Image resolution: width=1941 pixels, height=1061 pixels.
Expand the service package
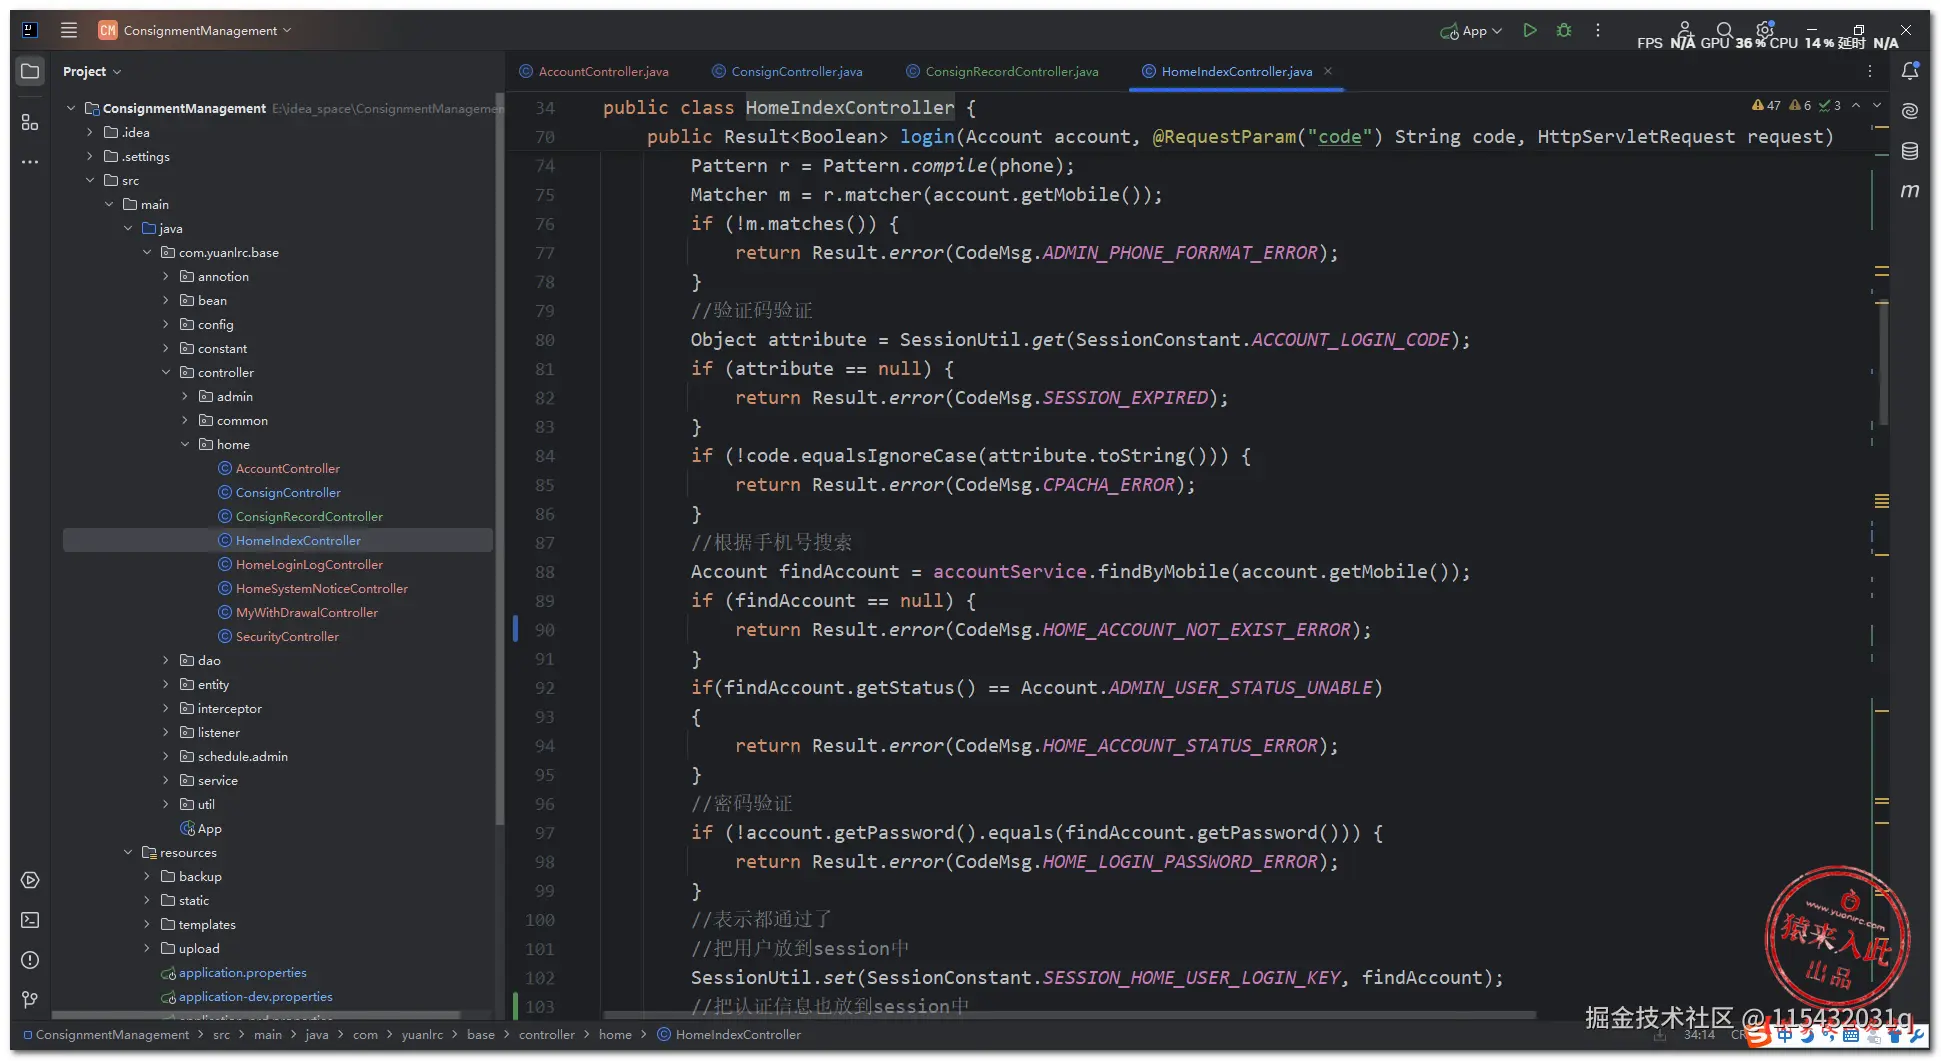coord(166,780)
